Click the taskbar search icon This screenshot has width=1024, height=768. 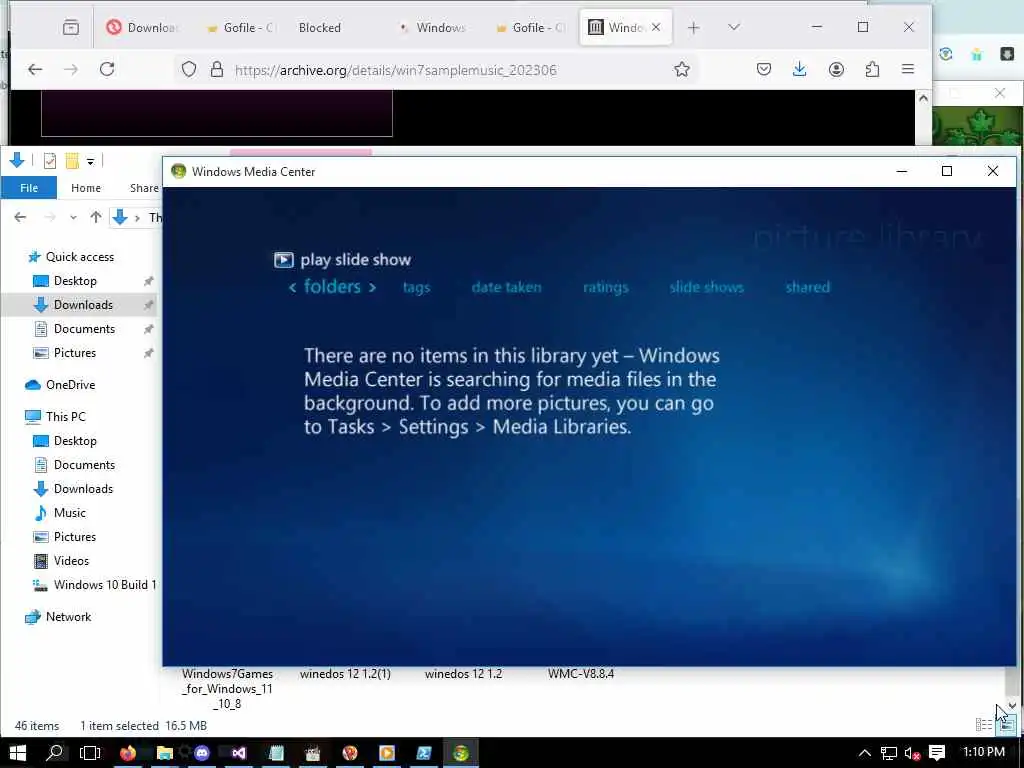pos(55,753)
